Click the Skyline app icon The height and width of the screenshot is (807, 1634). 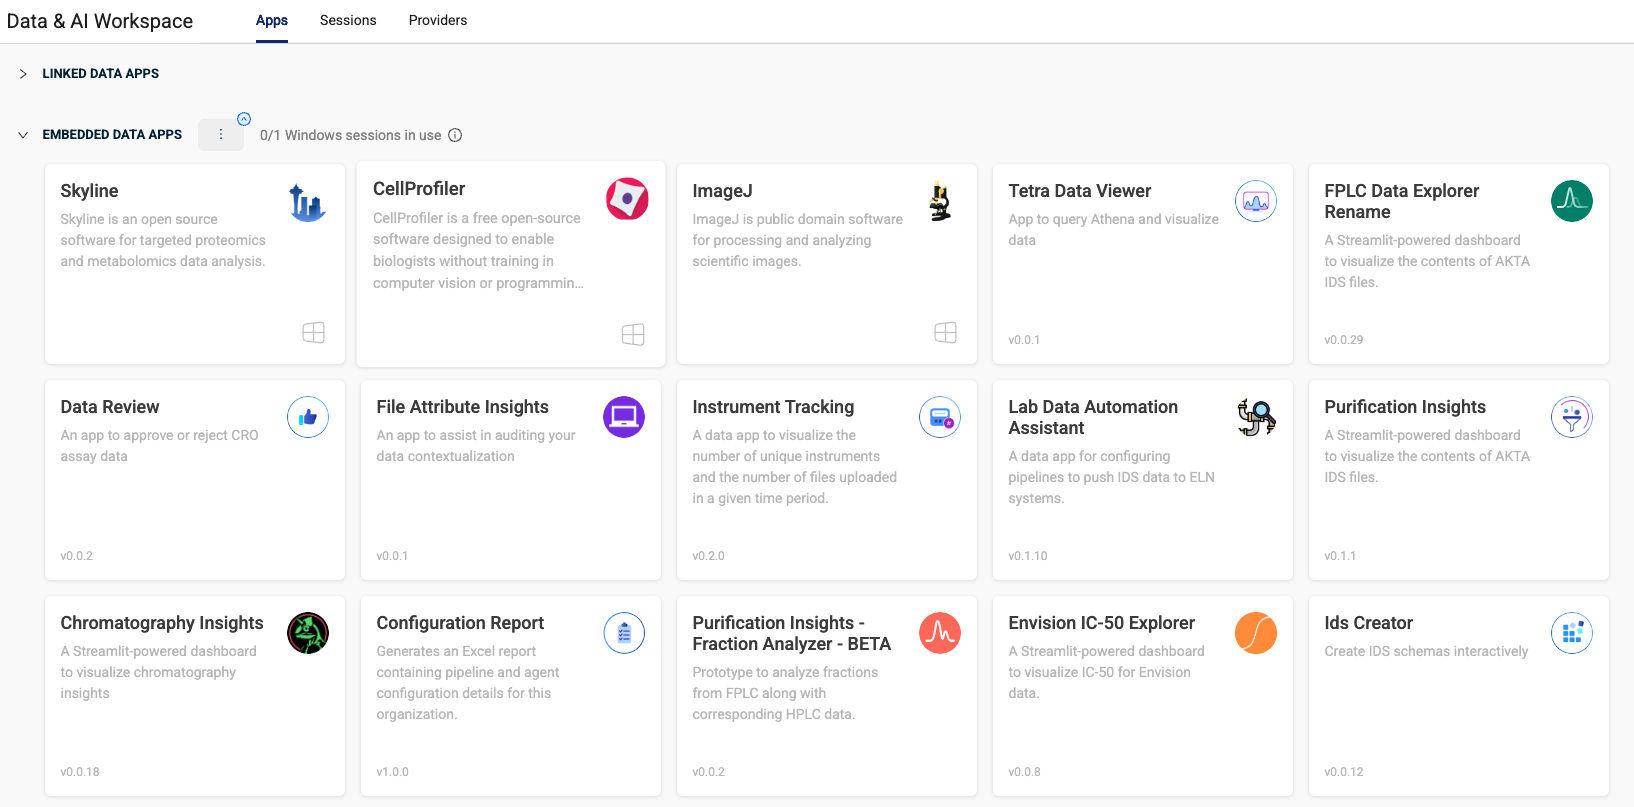tap(307, 203)
